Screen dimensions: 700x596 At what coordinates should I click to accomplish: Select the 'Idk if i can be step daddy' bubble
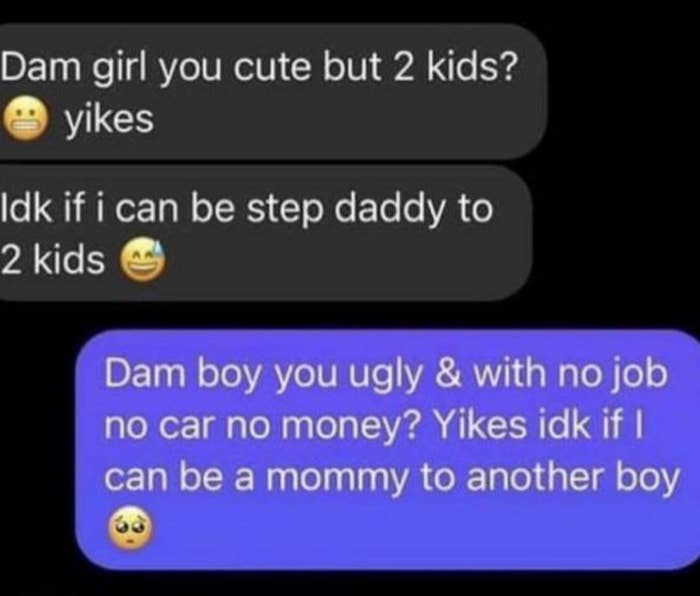tap(266, 233)
